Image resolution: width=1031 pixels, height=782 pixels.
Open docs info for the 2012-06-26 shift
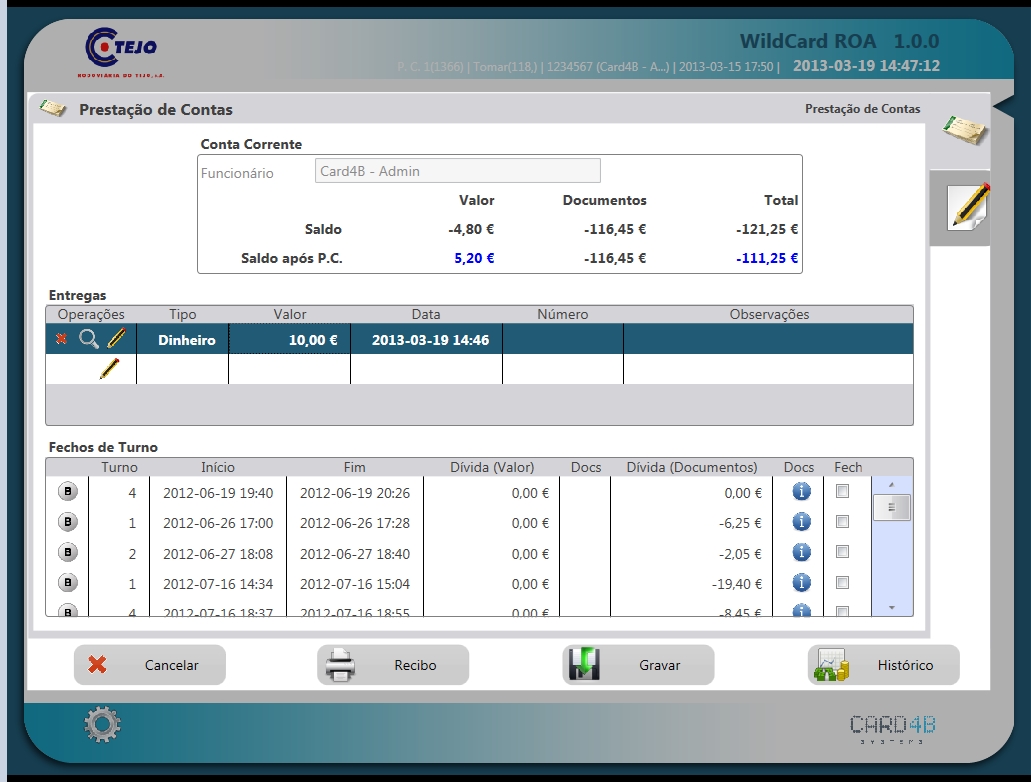coord(800,522)
